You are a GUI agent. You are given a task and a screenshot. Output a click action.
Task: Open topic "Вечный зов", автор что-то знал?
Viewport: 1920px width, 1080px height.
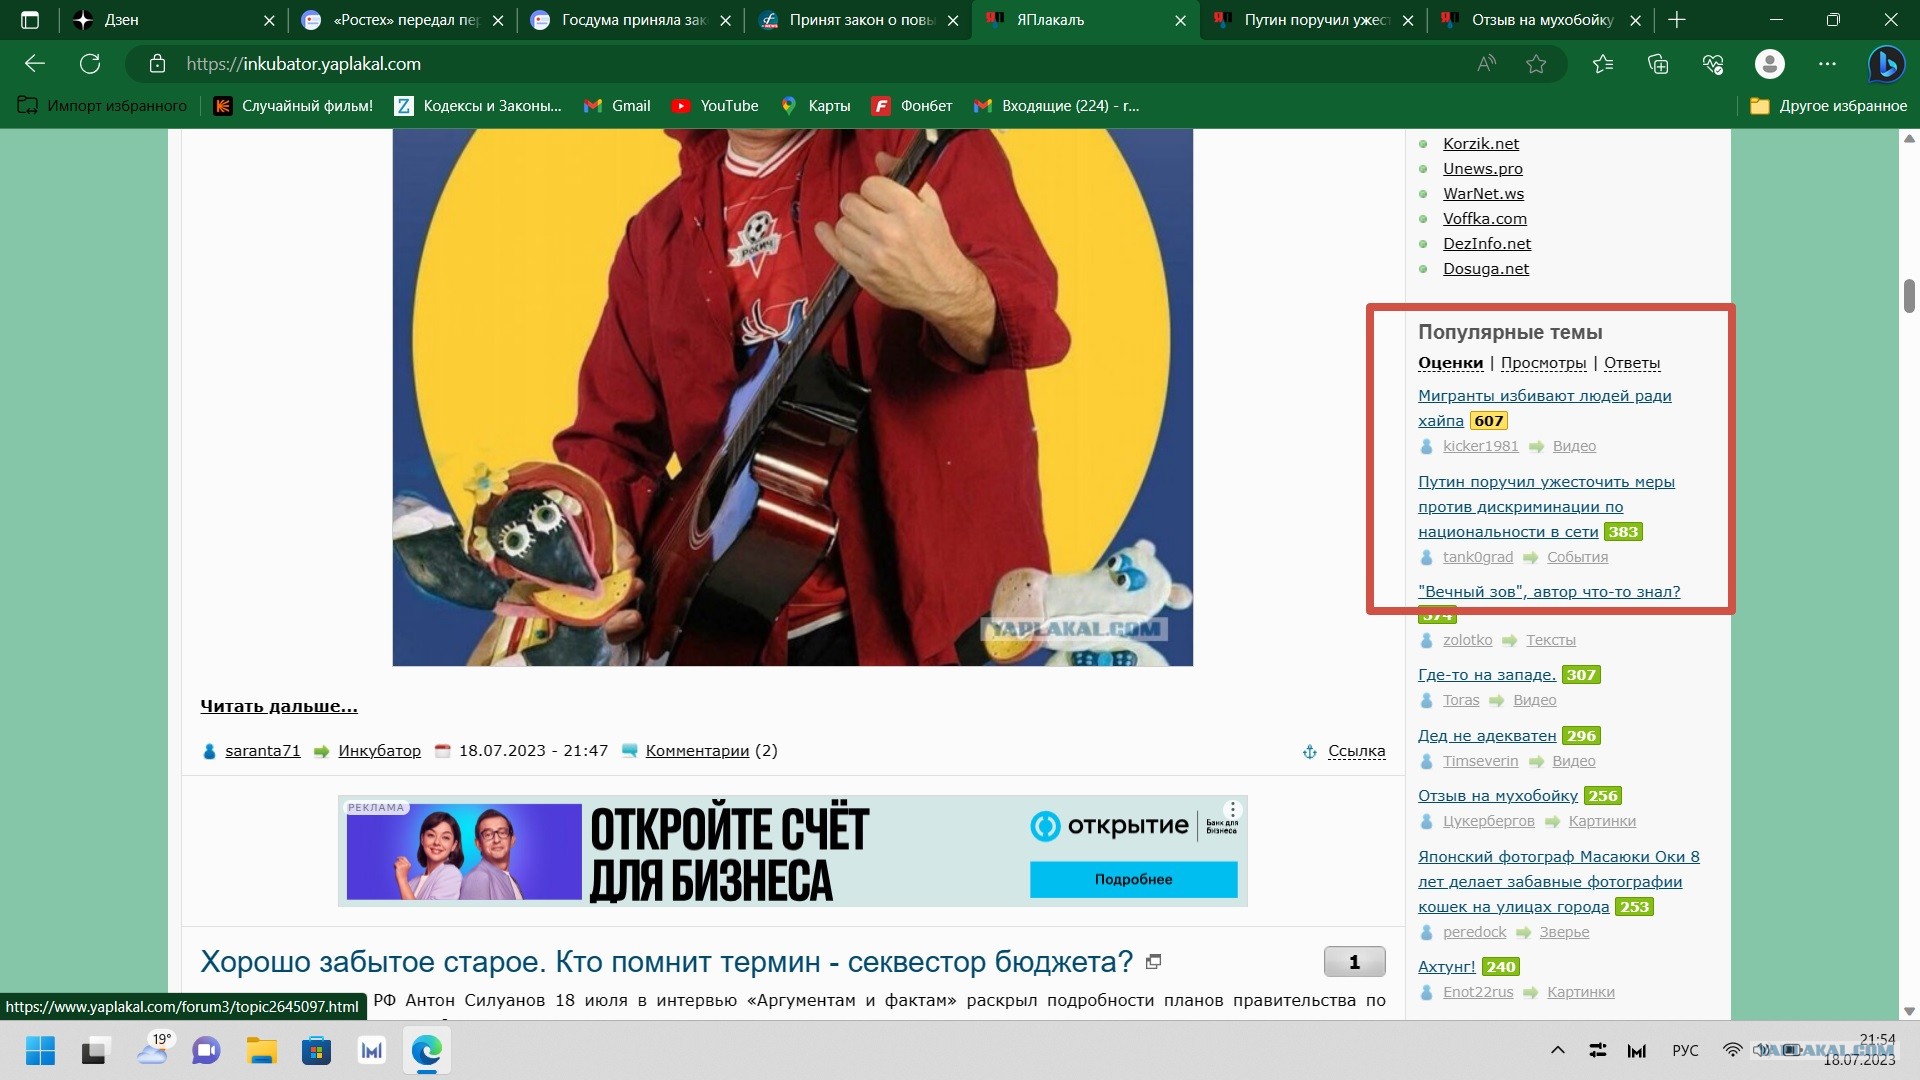[1549, 592]
